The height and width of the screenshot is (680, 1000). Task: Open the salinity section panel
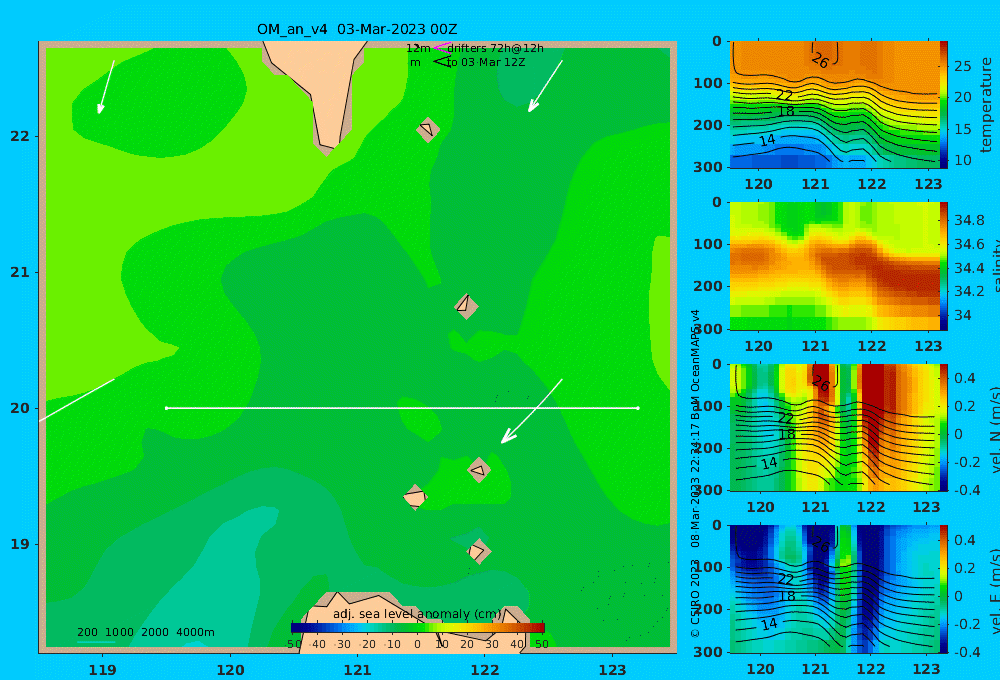[834, 266]
